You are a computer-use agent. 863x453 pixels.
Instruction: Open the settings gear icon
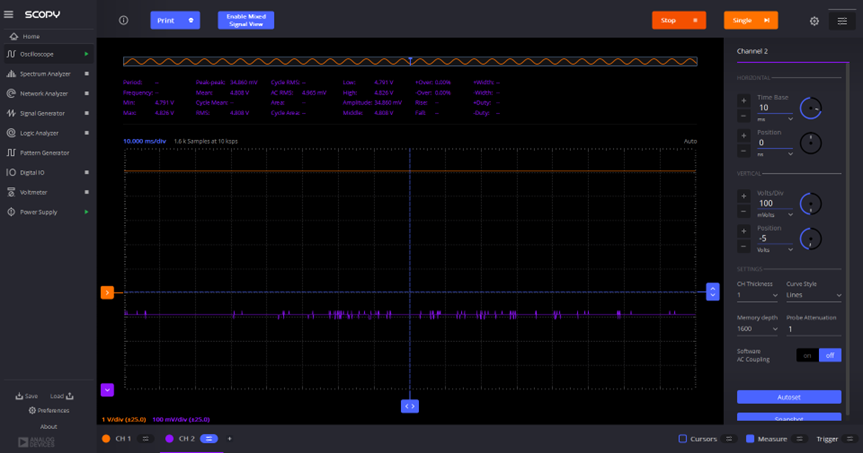pyautogui.click(x=814, y=21)
